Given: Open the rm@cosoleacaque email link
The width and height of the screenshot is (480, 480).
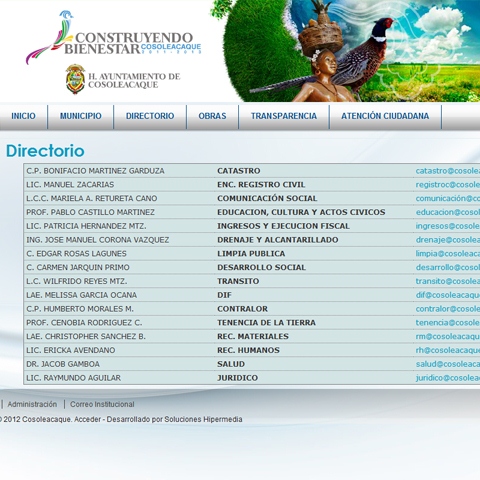Looking at the screenshot, I should (x=448, y=336).
